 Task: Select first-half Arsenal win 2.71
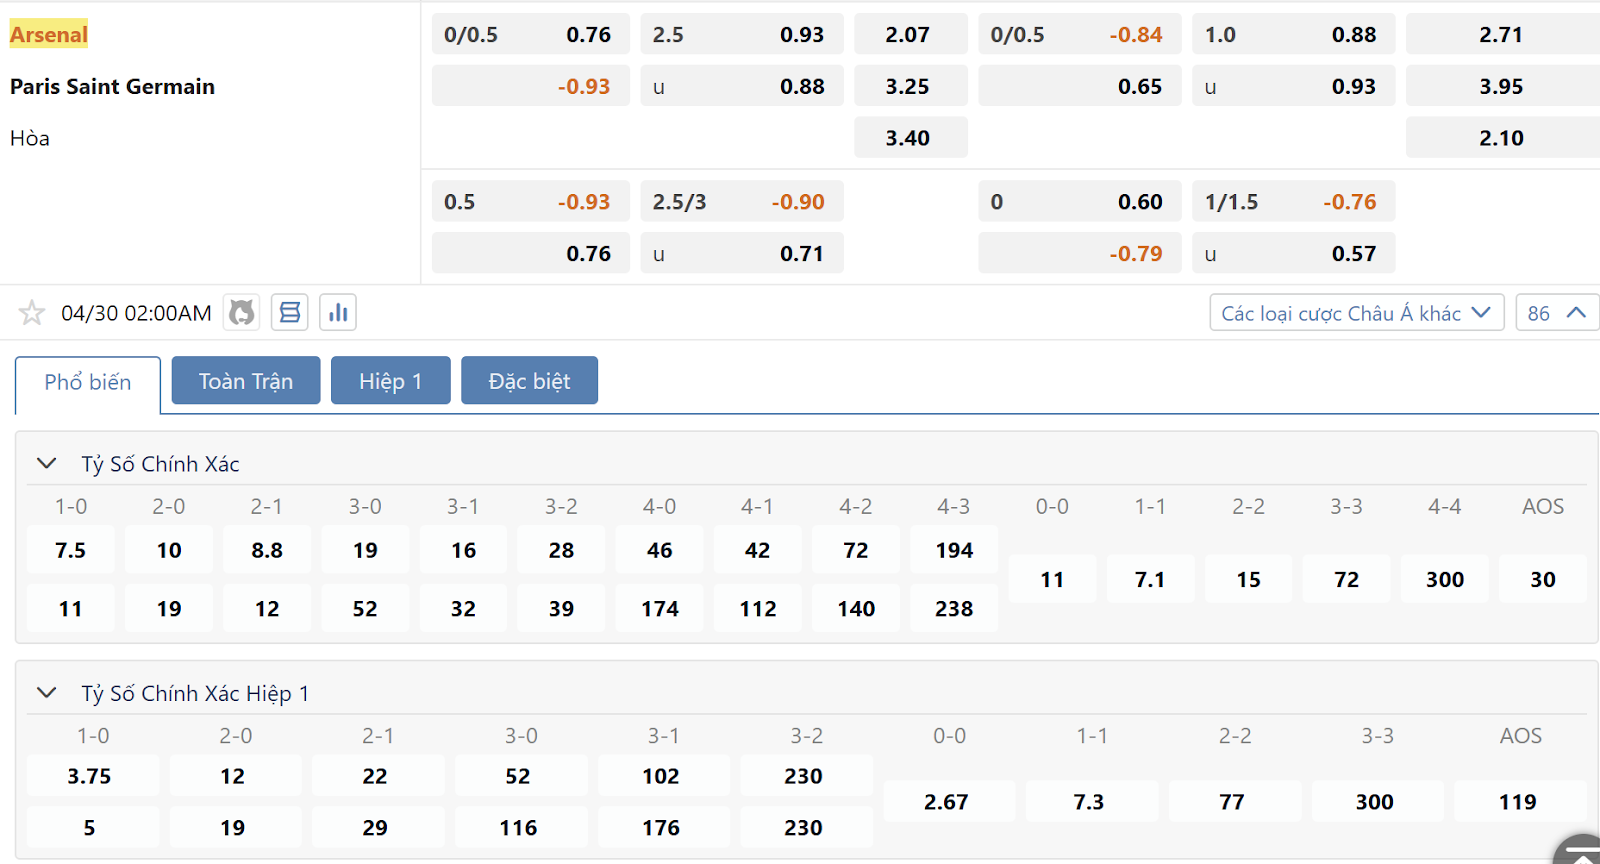pyautogui.click(x=1503, y=34)
